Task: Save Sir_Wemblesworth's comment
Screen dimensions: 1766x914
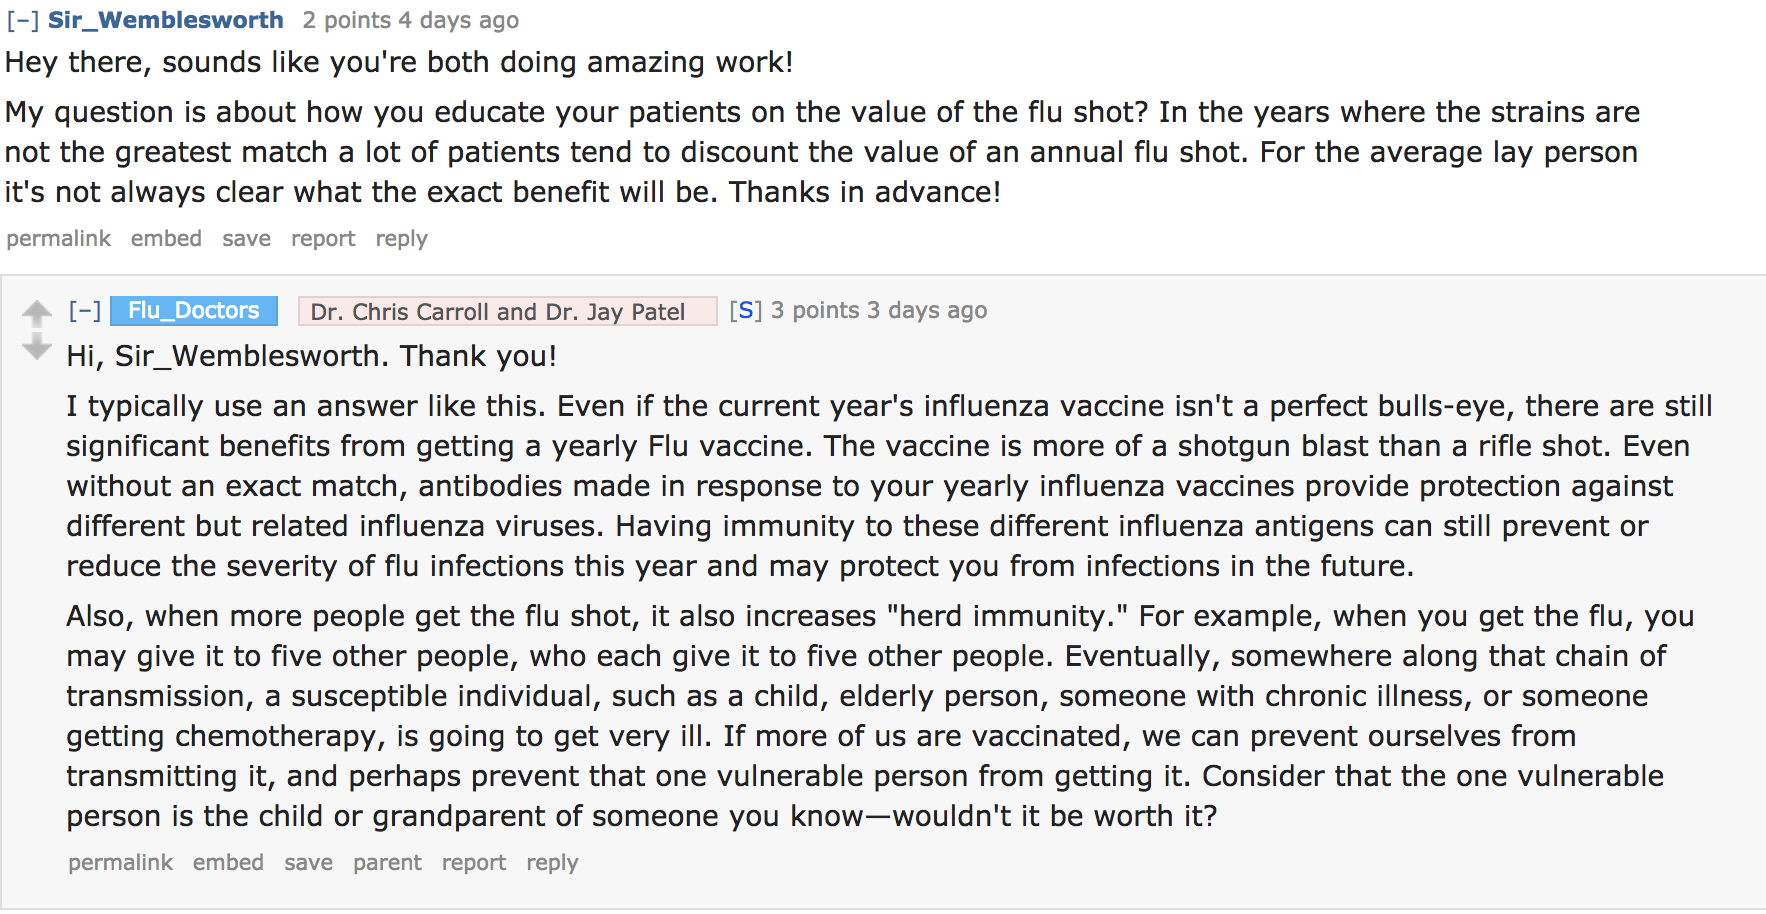Action: (246, 238)
